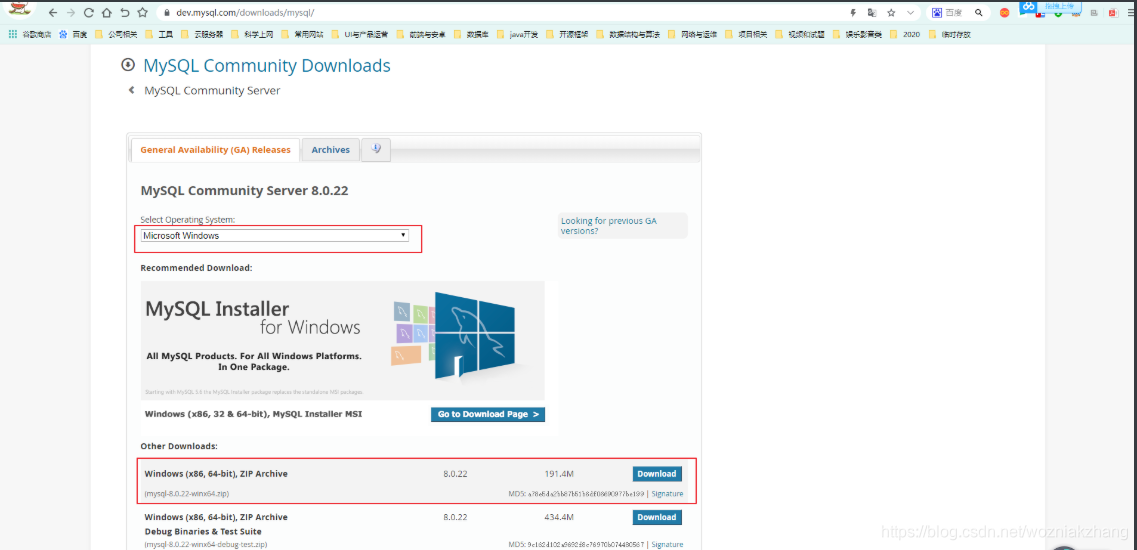The image size is (1137, 550).
Task: Open the 公司相关 bookmark folder
Action: [x=116, y=34]
